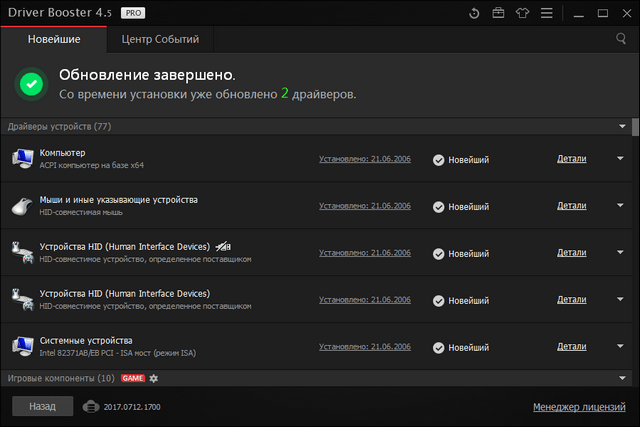Collapse the Драйверы устройств (77) section

click(x=621, y=127)
